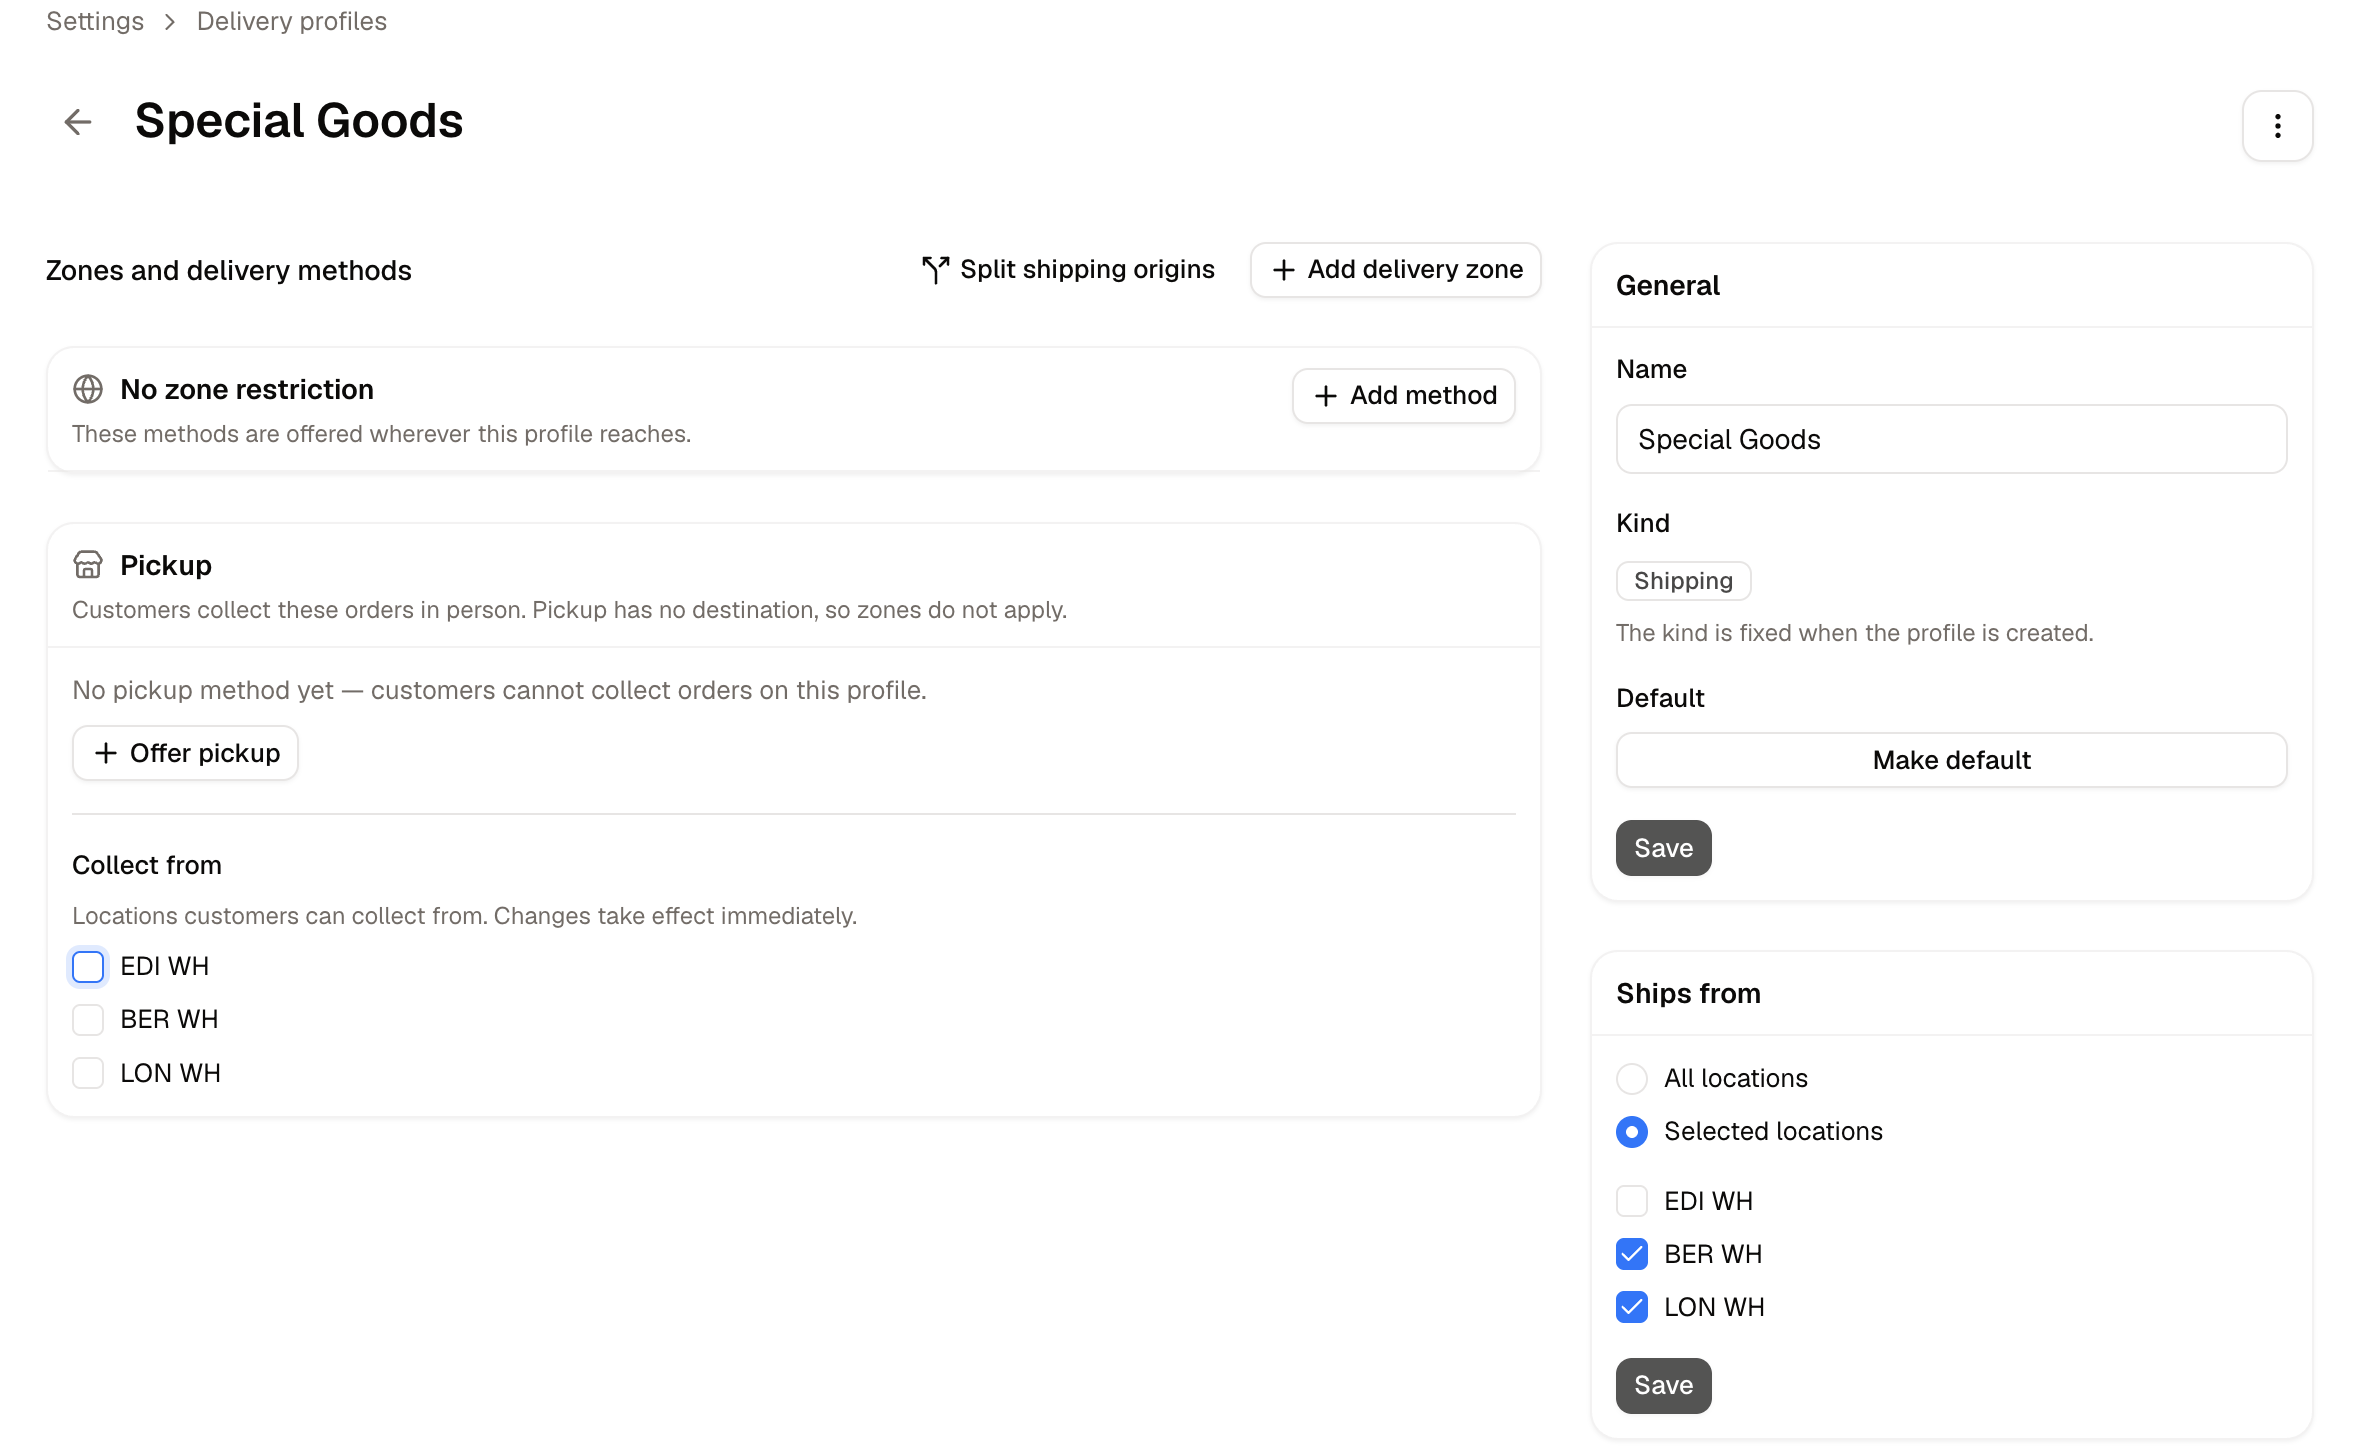Click the Make default button
This screenshot has height=1446, width=2368.
click(1951, 760)
